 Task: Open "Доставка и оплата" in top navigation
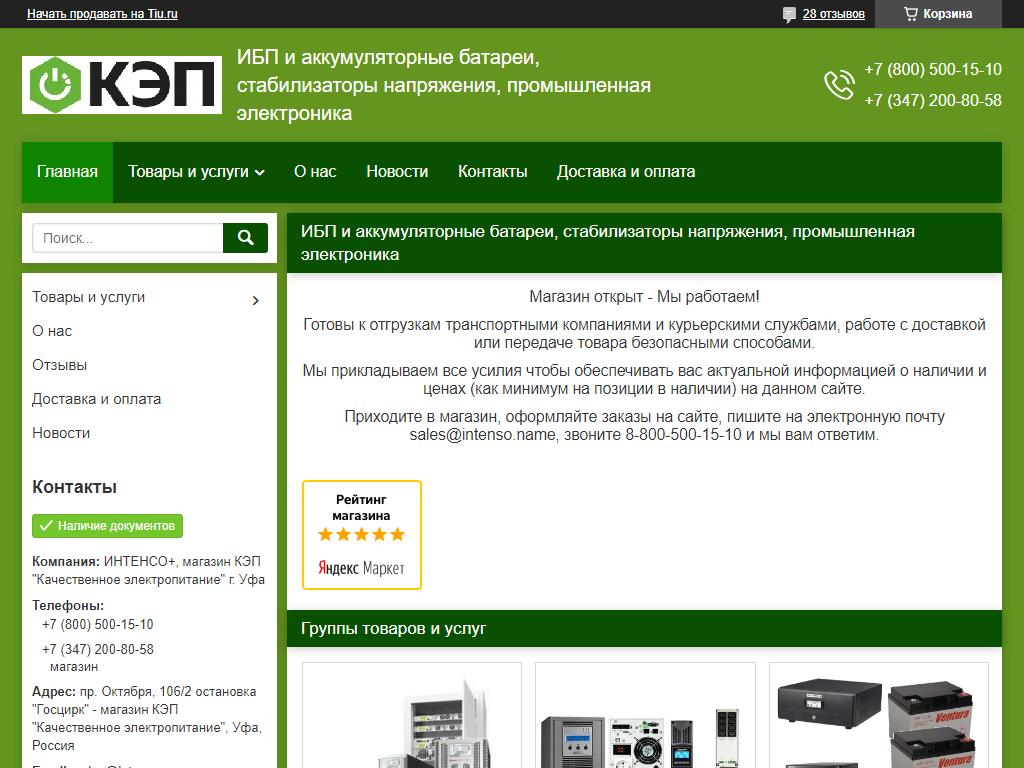point(626,172)
